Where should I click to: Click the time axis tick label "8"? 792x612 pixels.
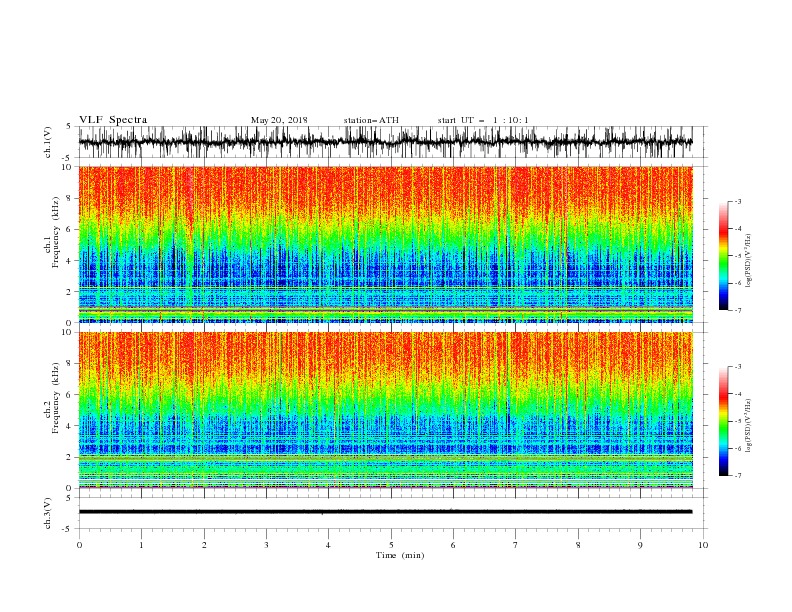[x=578, y=545]
